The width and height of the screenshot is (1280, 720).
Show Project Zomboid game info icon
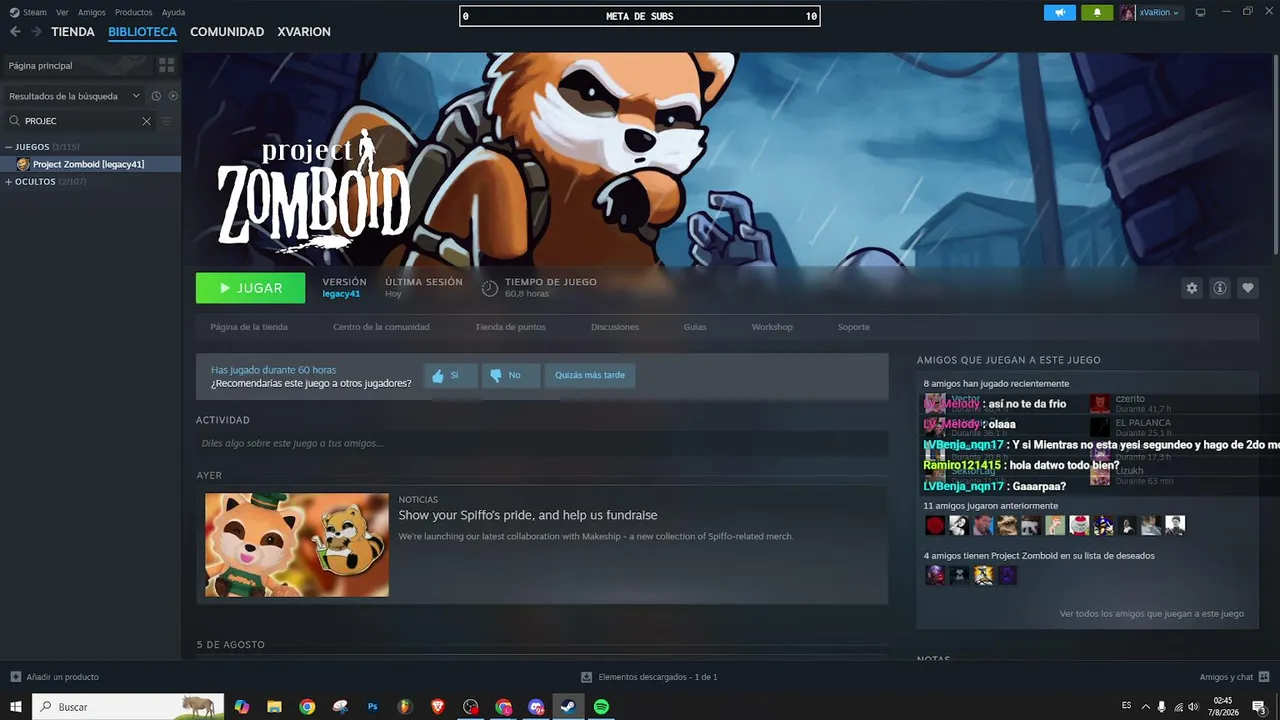click(x=1219, y=288)
